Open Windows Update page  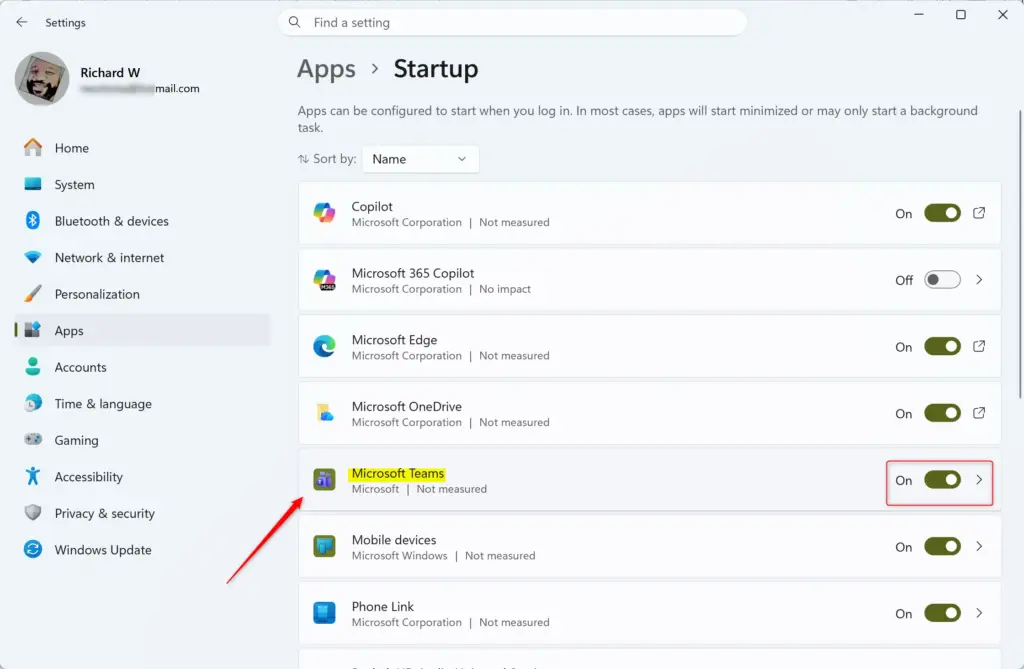point(142,549)
